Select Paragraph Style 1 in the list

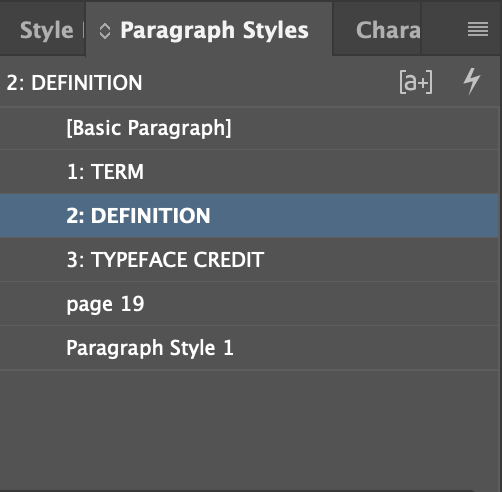click(x=249, y=348)
